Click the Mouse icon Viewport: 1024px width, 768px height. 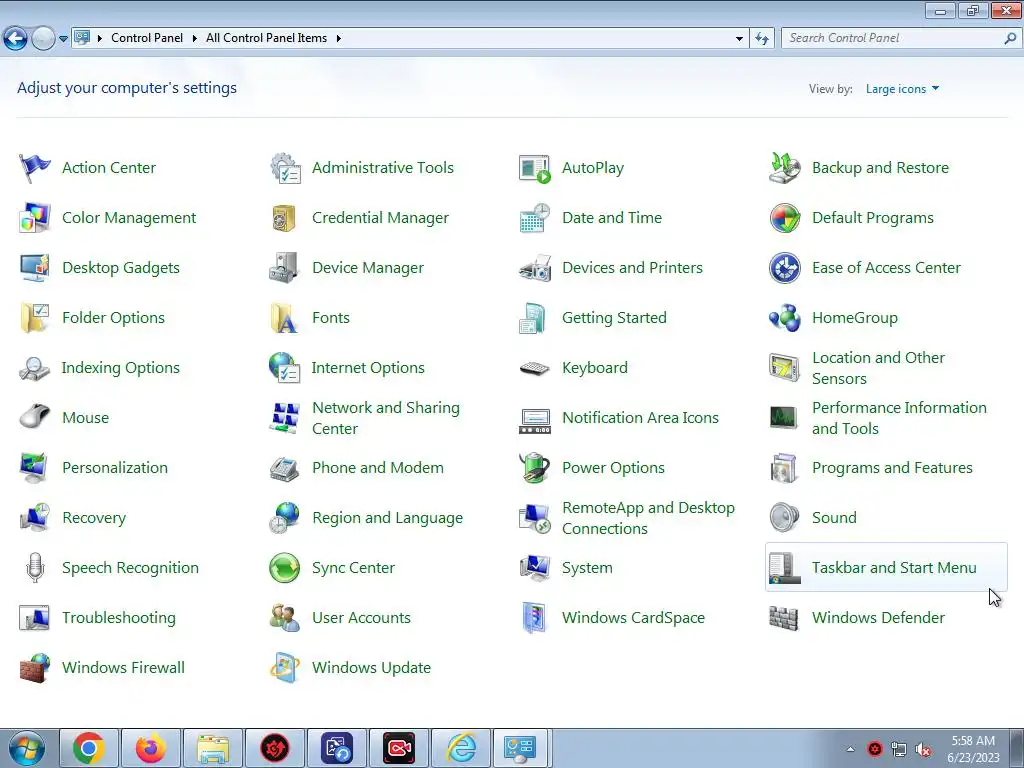tap(35, 418)
